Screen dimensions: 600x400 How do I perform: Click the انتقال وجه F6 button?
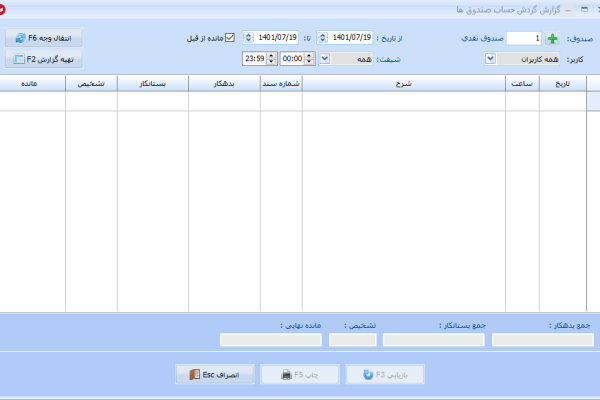(x=44, y=38)
